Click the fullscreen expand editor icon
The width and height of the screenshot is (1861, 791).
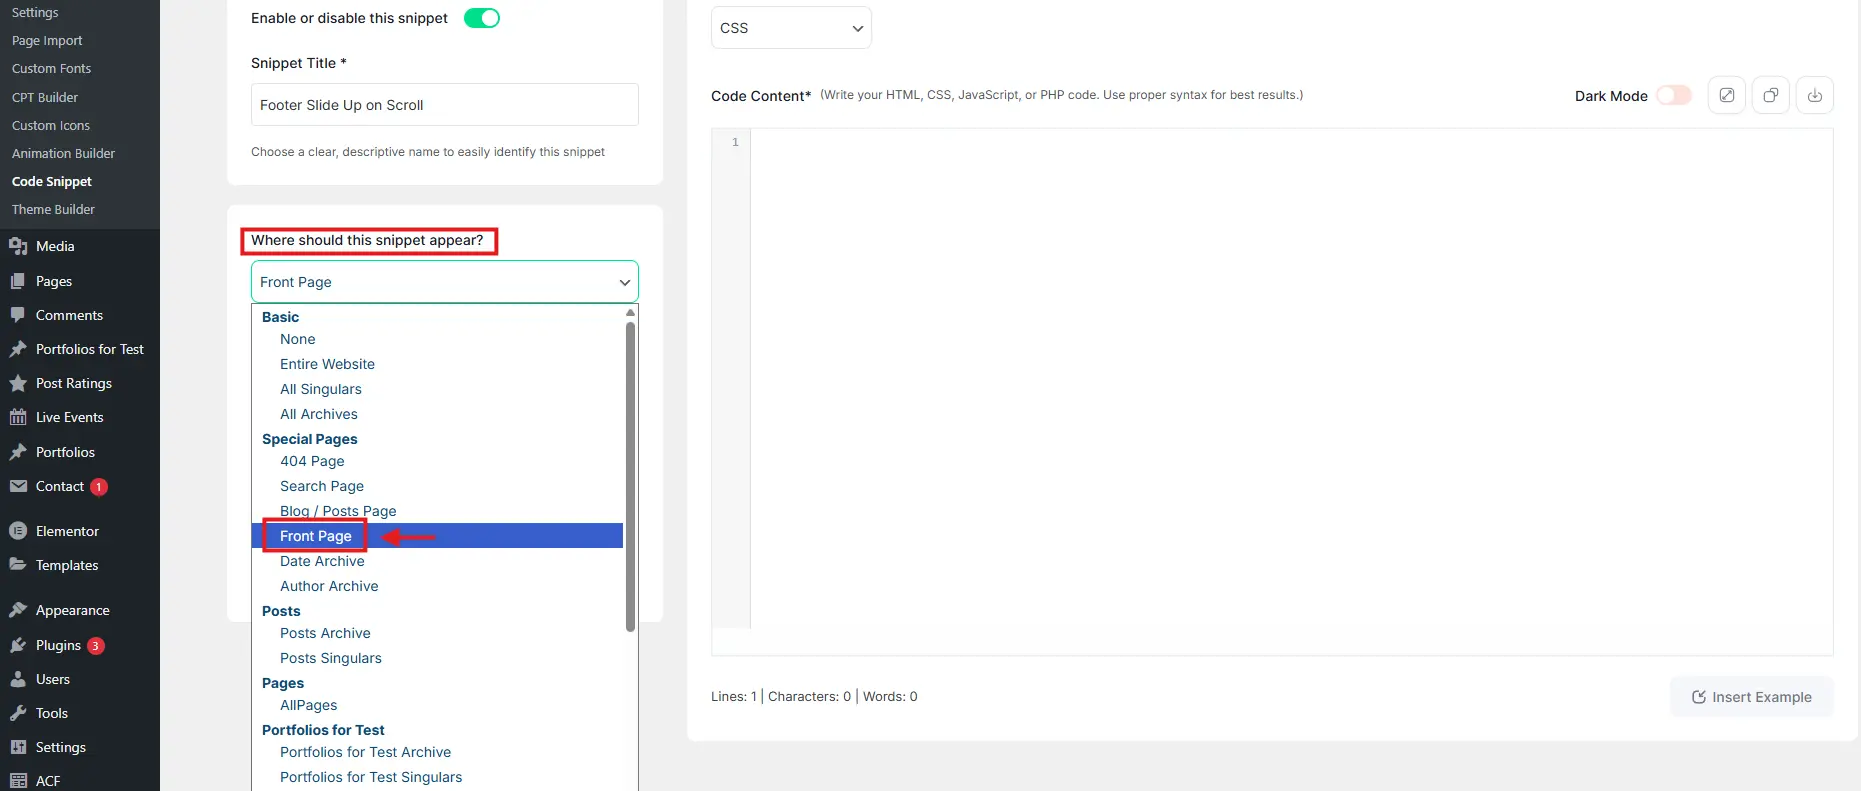coord(1726,96)
